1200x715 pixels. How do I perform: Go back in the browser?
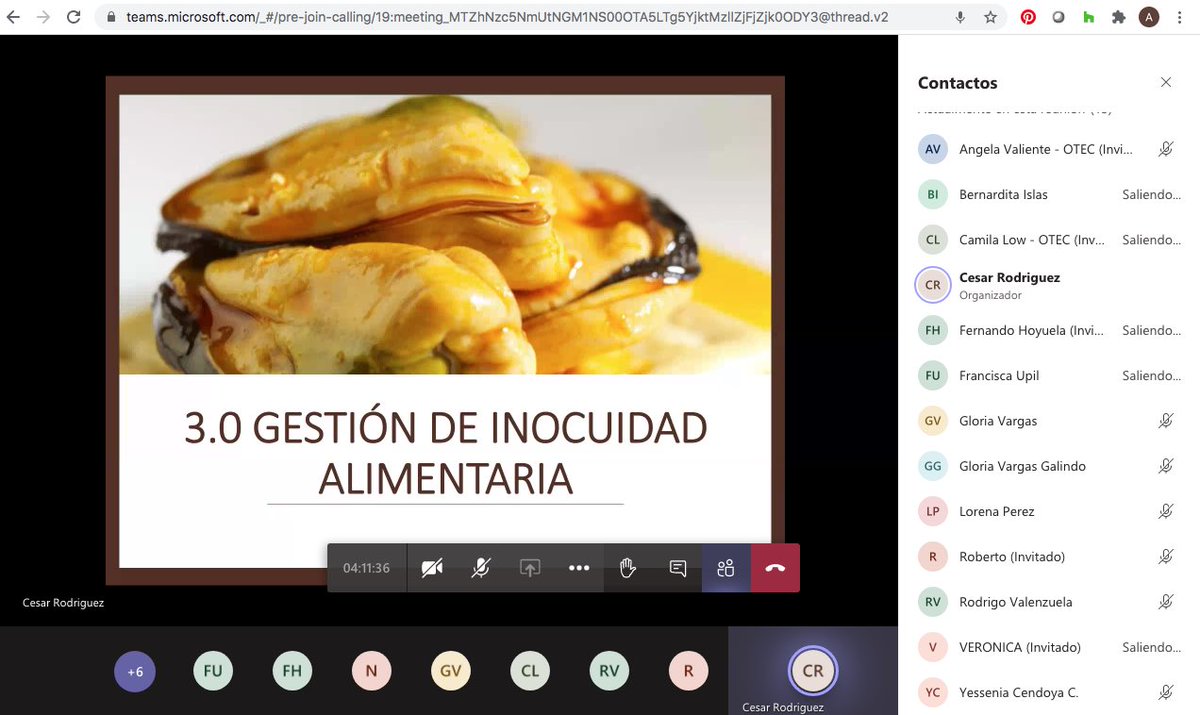[13, 17]
